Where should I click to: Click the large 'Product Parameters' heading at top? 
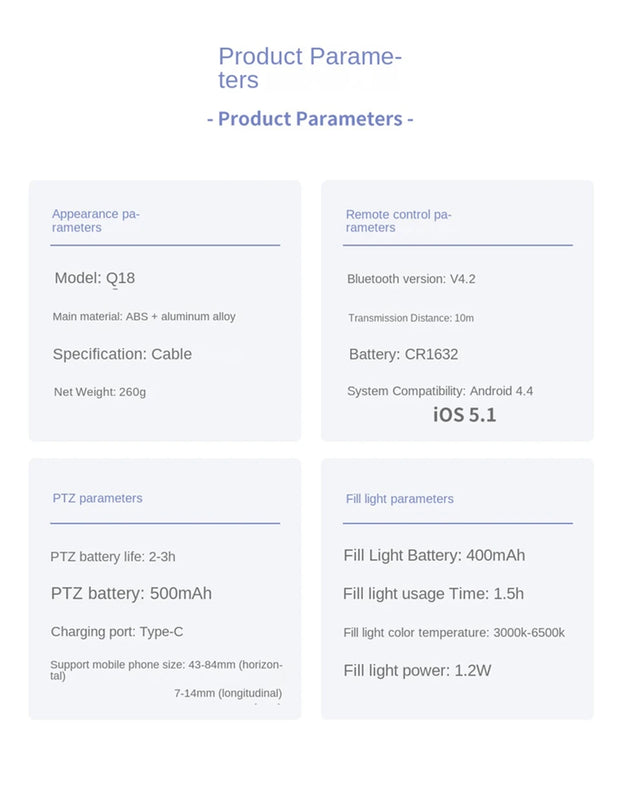[309, 68]
